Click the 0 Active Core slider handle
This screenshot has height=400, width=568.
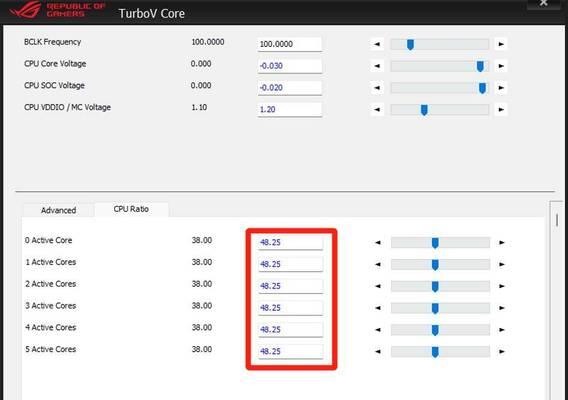point(435,243)
